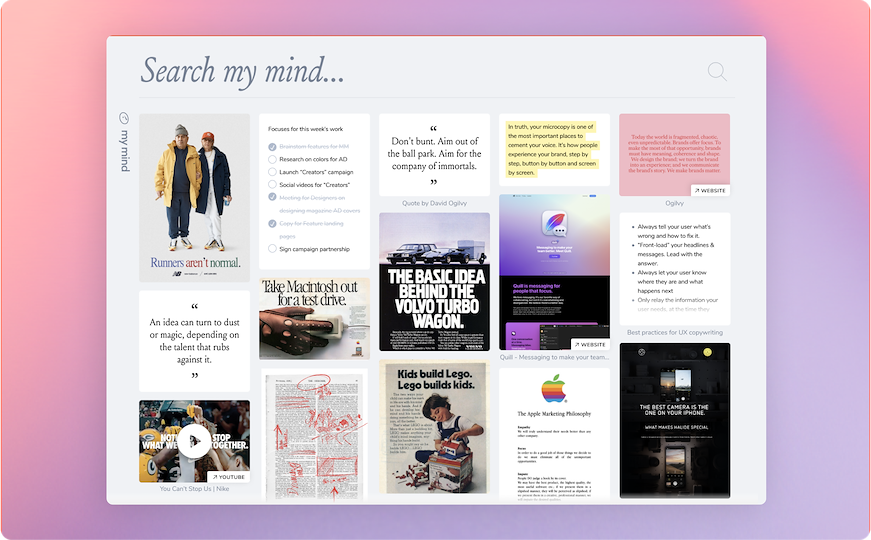Click the rainbow Apple logo in the philosophy card
871x540 pixels.
554,388
